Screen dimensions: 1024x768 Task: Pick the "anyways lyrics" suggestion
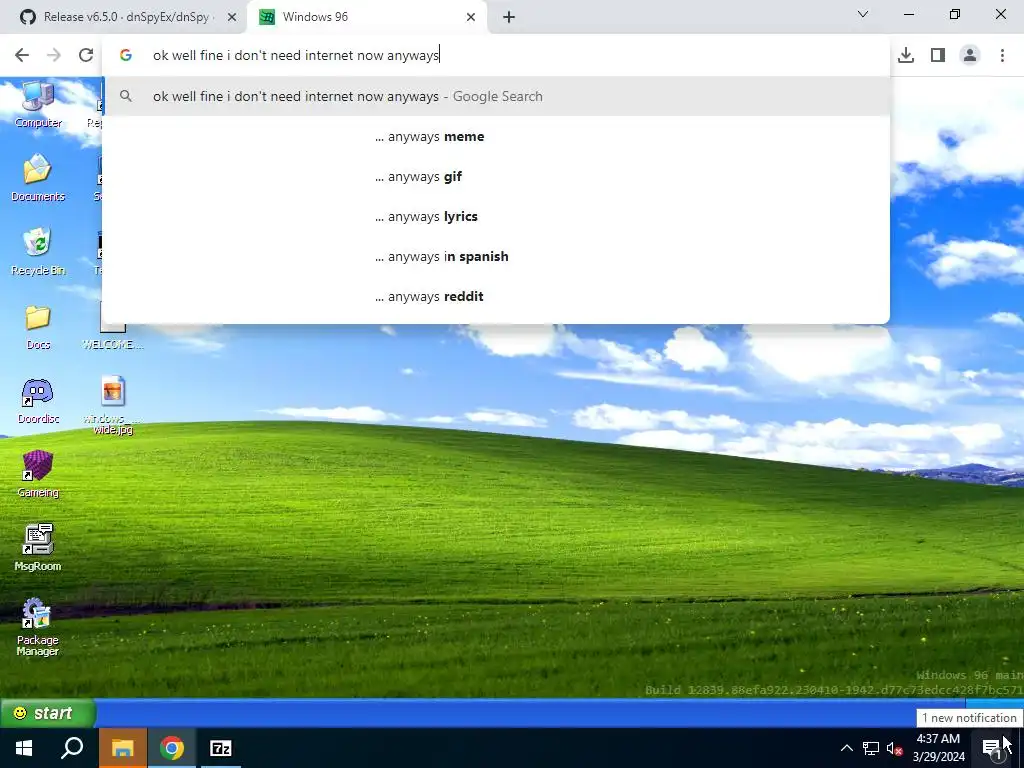pyautogui.click(x=496, y=216)
